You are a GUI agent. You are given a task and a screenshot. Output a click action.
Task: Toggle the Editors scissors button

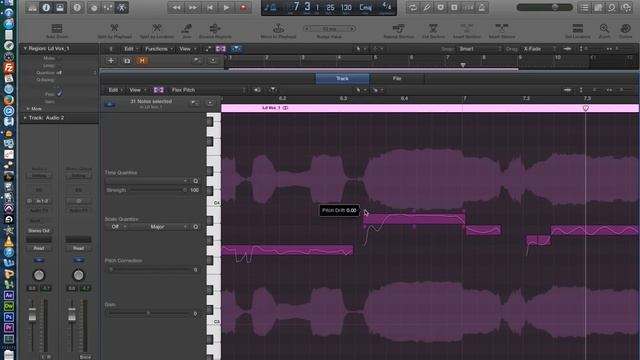122,7
